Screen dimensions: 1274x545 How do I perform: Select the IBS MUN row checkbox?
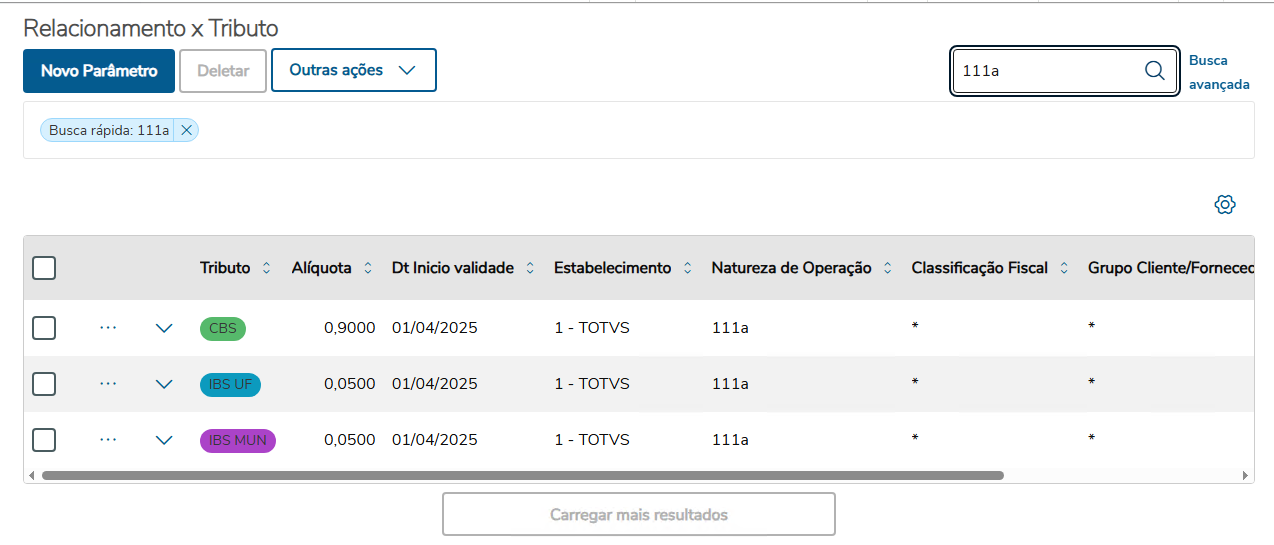[44, 440]
